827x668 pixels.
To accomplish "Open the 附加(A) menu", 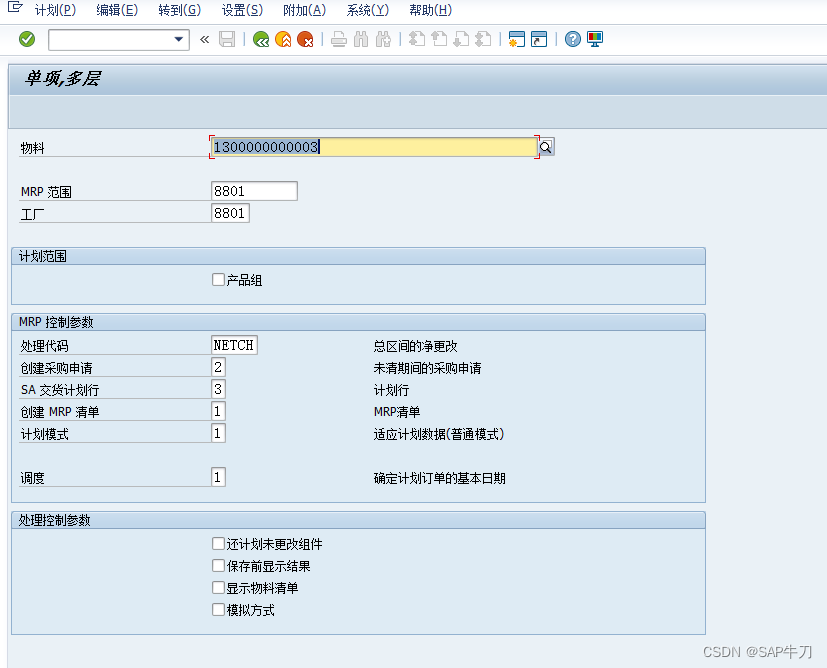I will (x=305, y=10).
